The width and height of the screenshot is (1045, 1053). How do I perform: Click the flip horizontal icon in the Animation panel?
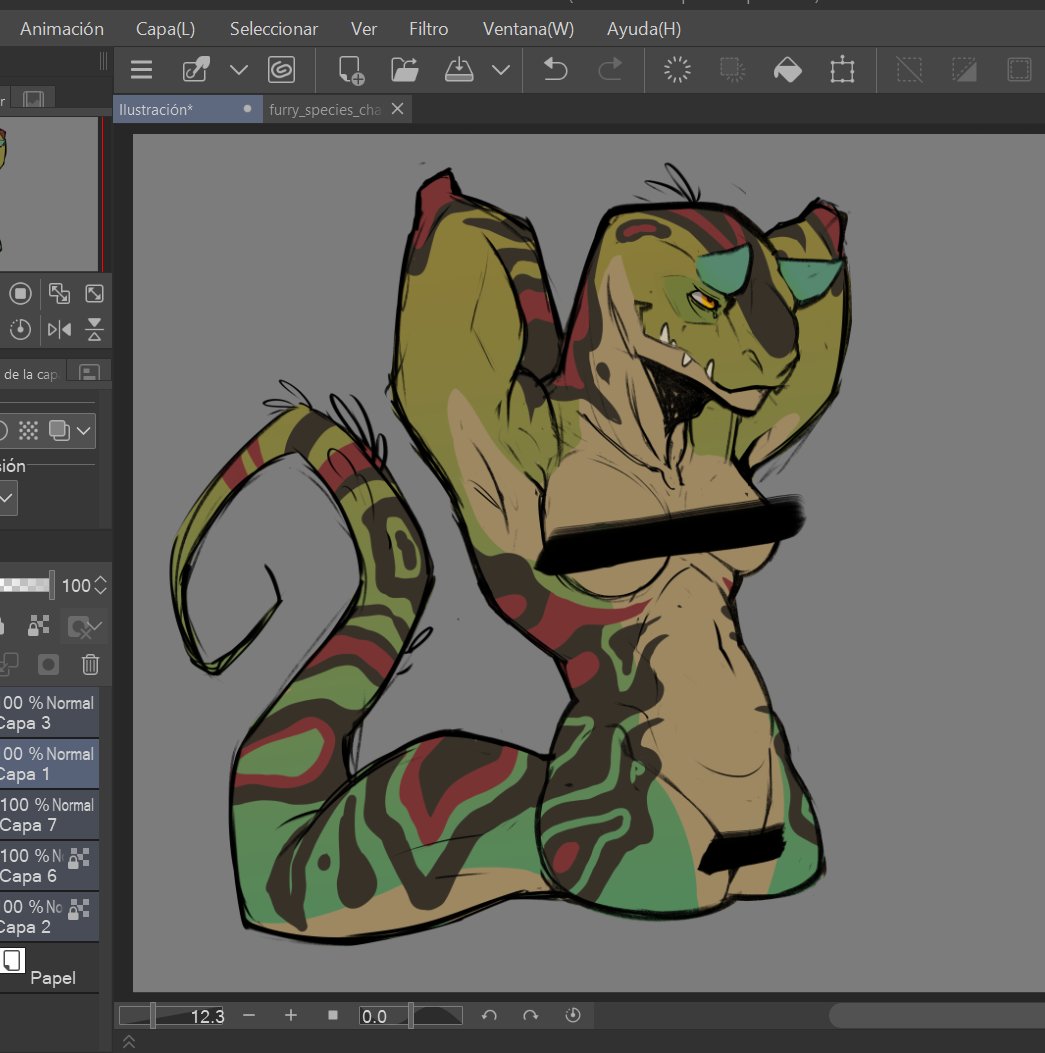click(x=59, y=329)
